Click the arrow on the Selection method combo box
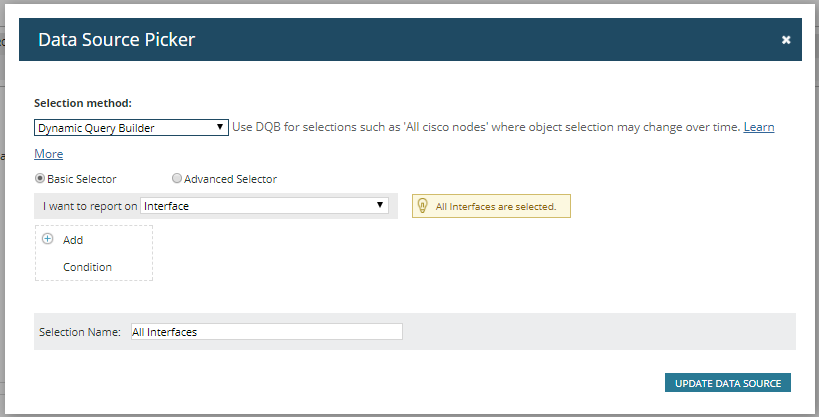Viewport: 819px width, 417px height. pyautogui.click(x=221, y=128)
